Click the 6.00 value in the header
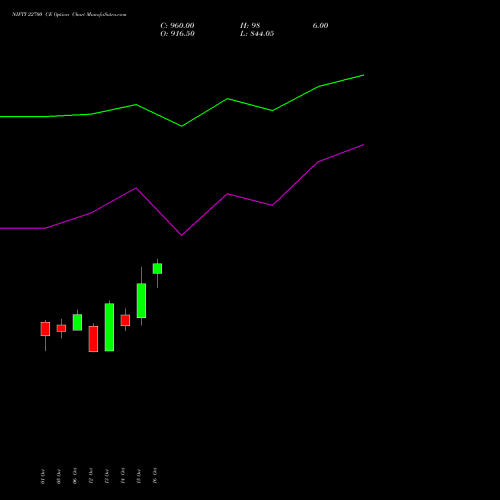 coord(320,26)
